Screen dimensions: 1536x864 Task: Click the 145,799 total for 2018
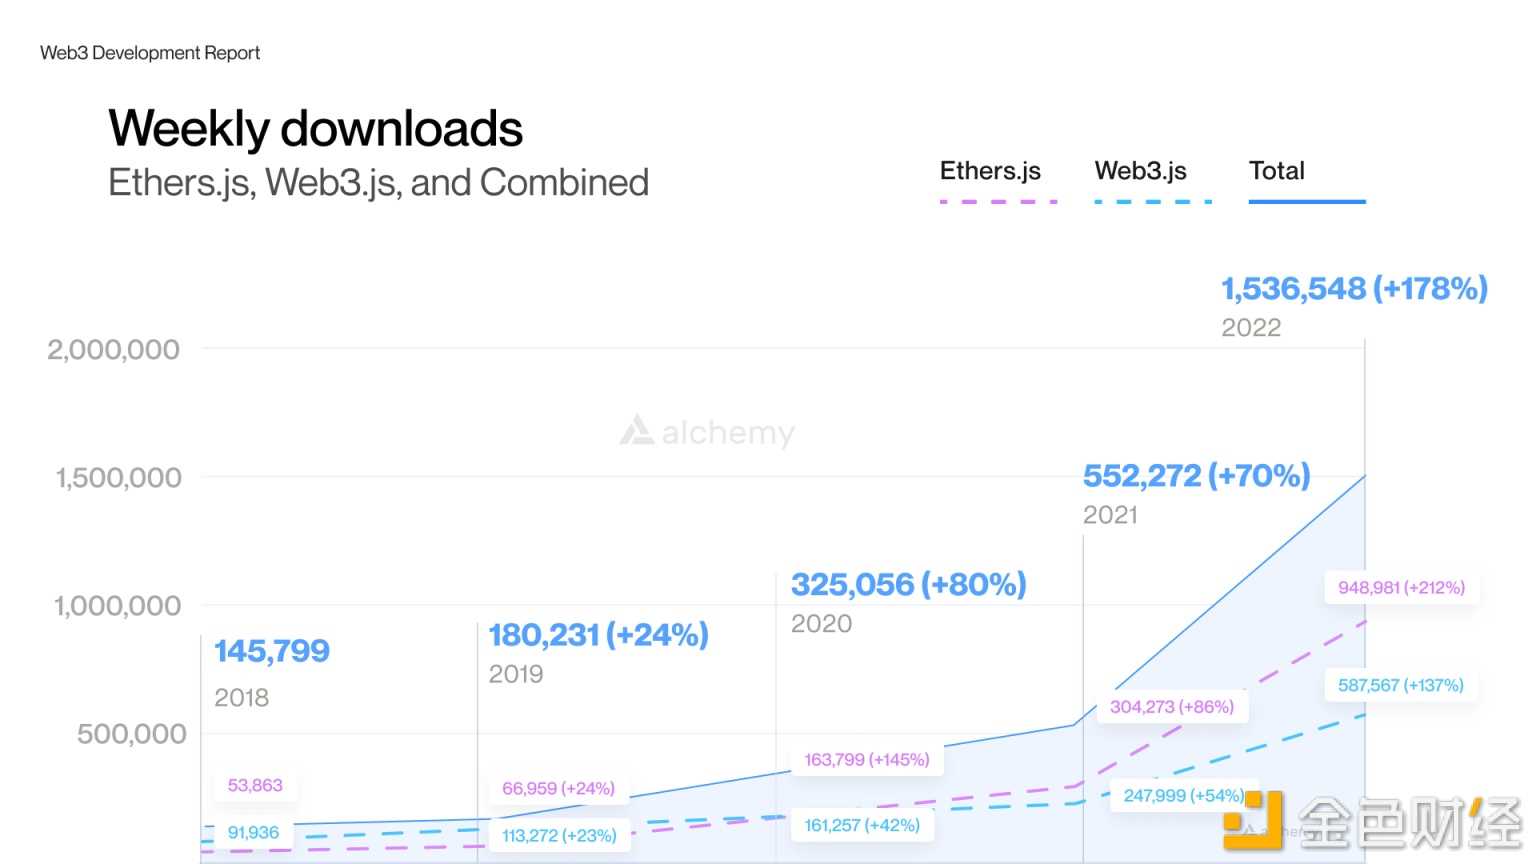(x=272, y=651)
